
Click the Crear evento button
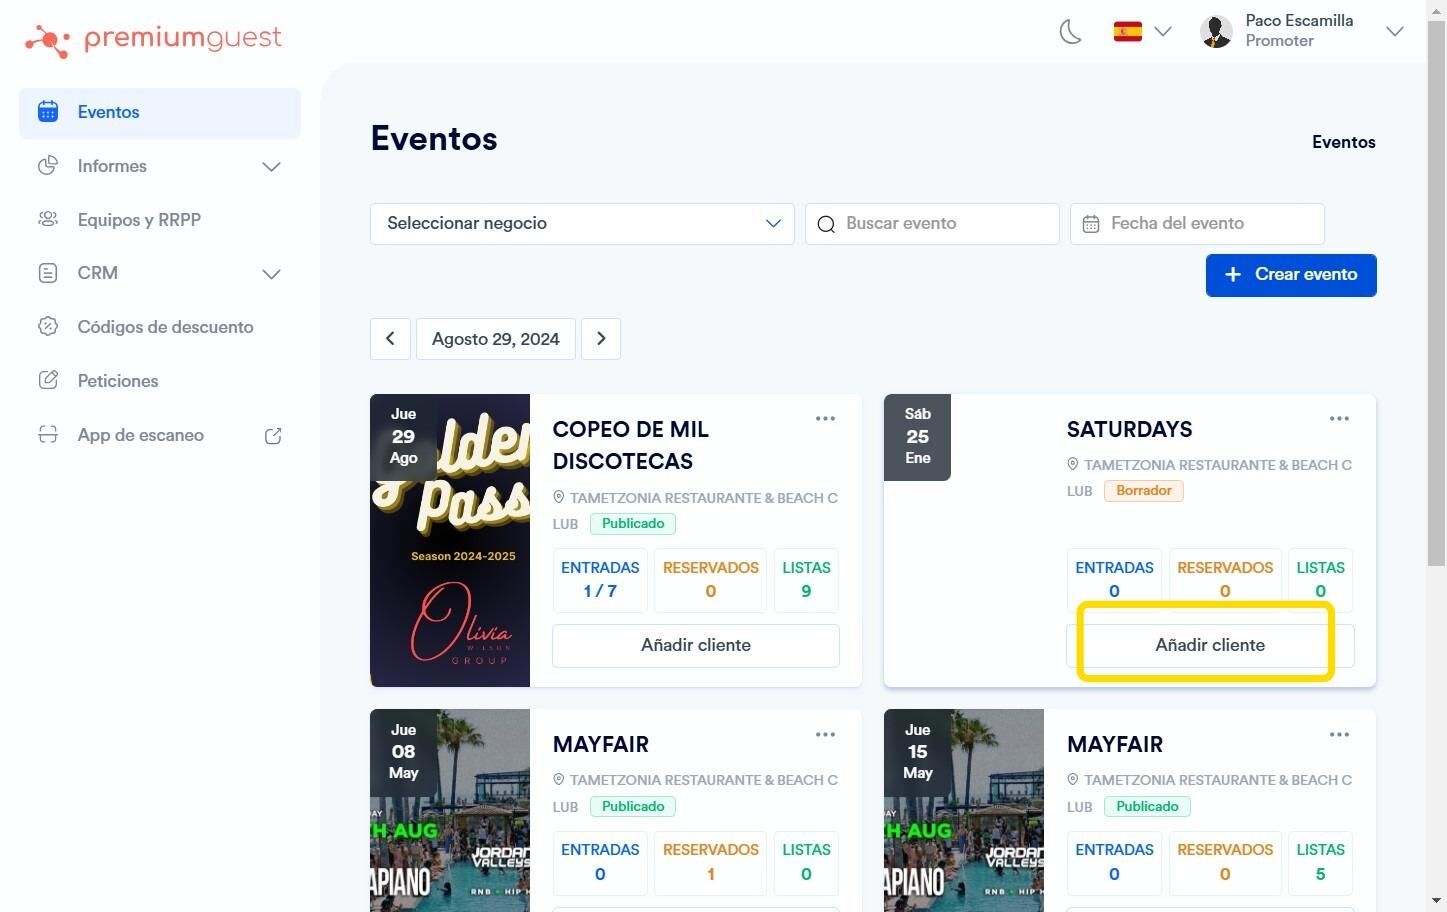pos(1291,275)
